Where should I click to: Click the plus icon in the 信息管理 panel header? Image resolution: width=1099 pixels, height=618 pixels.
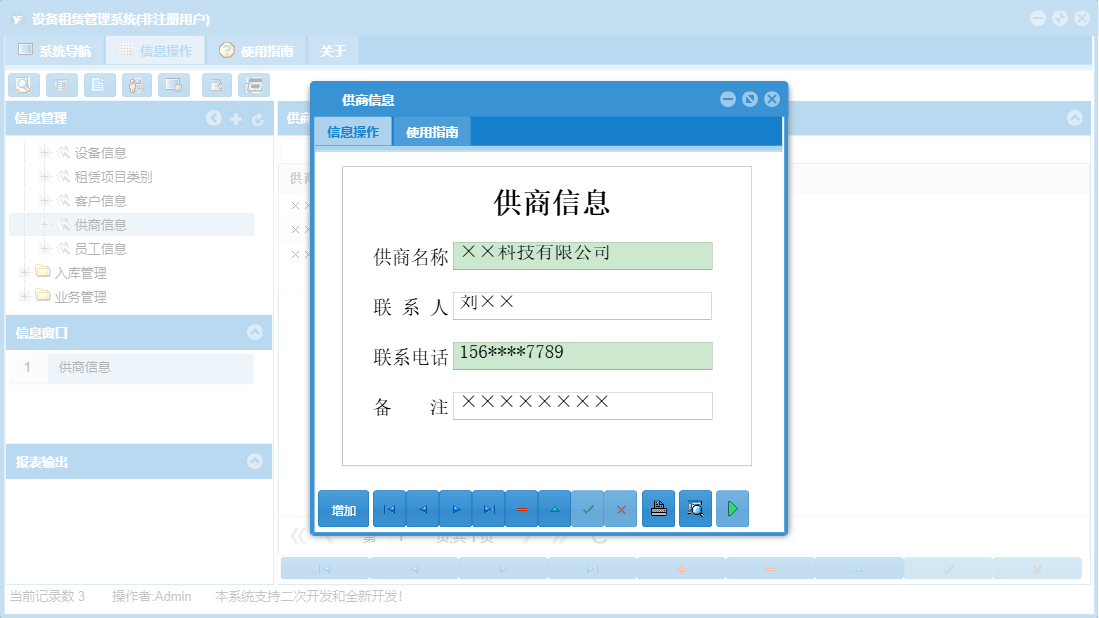(236, 118)
